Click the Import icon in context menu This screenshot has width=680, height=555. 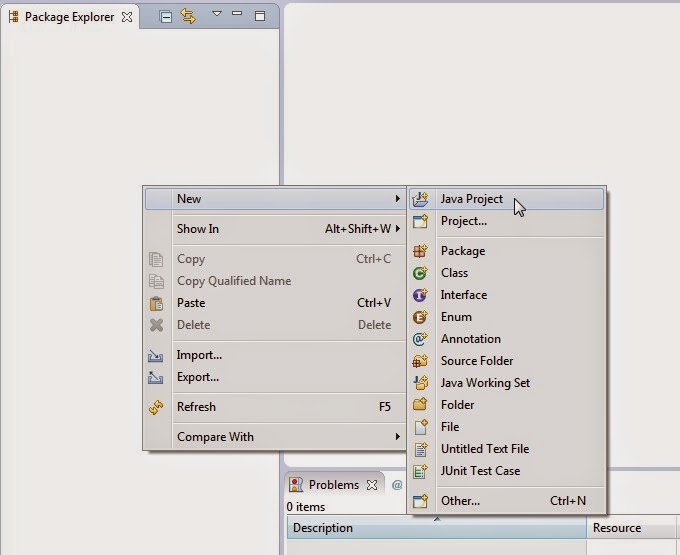156,356
